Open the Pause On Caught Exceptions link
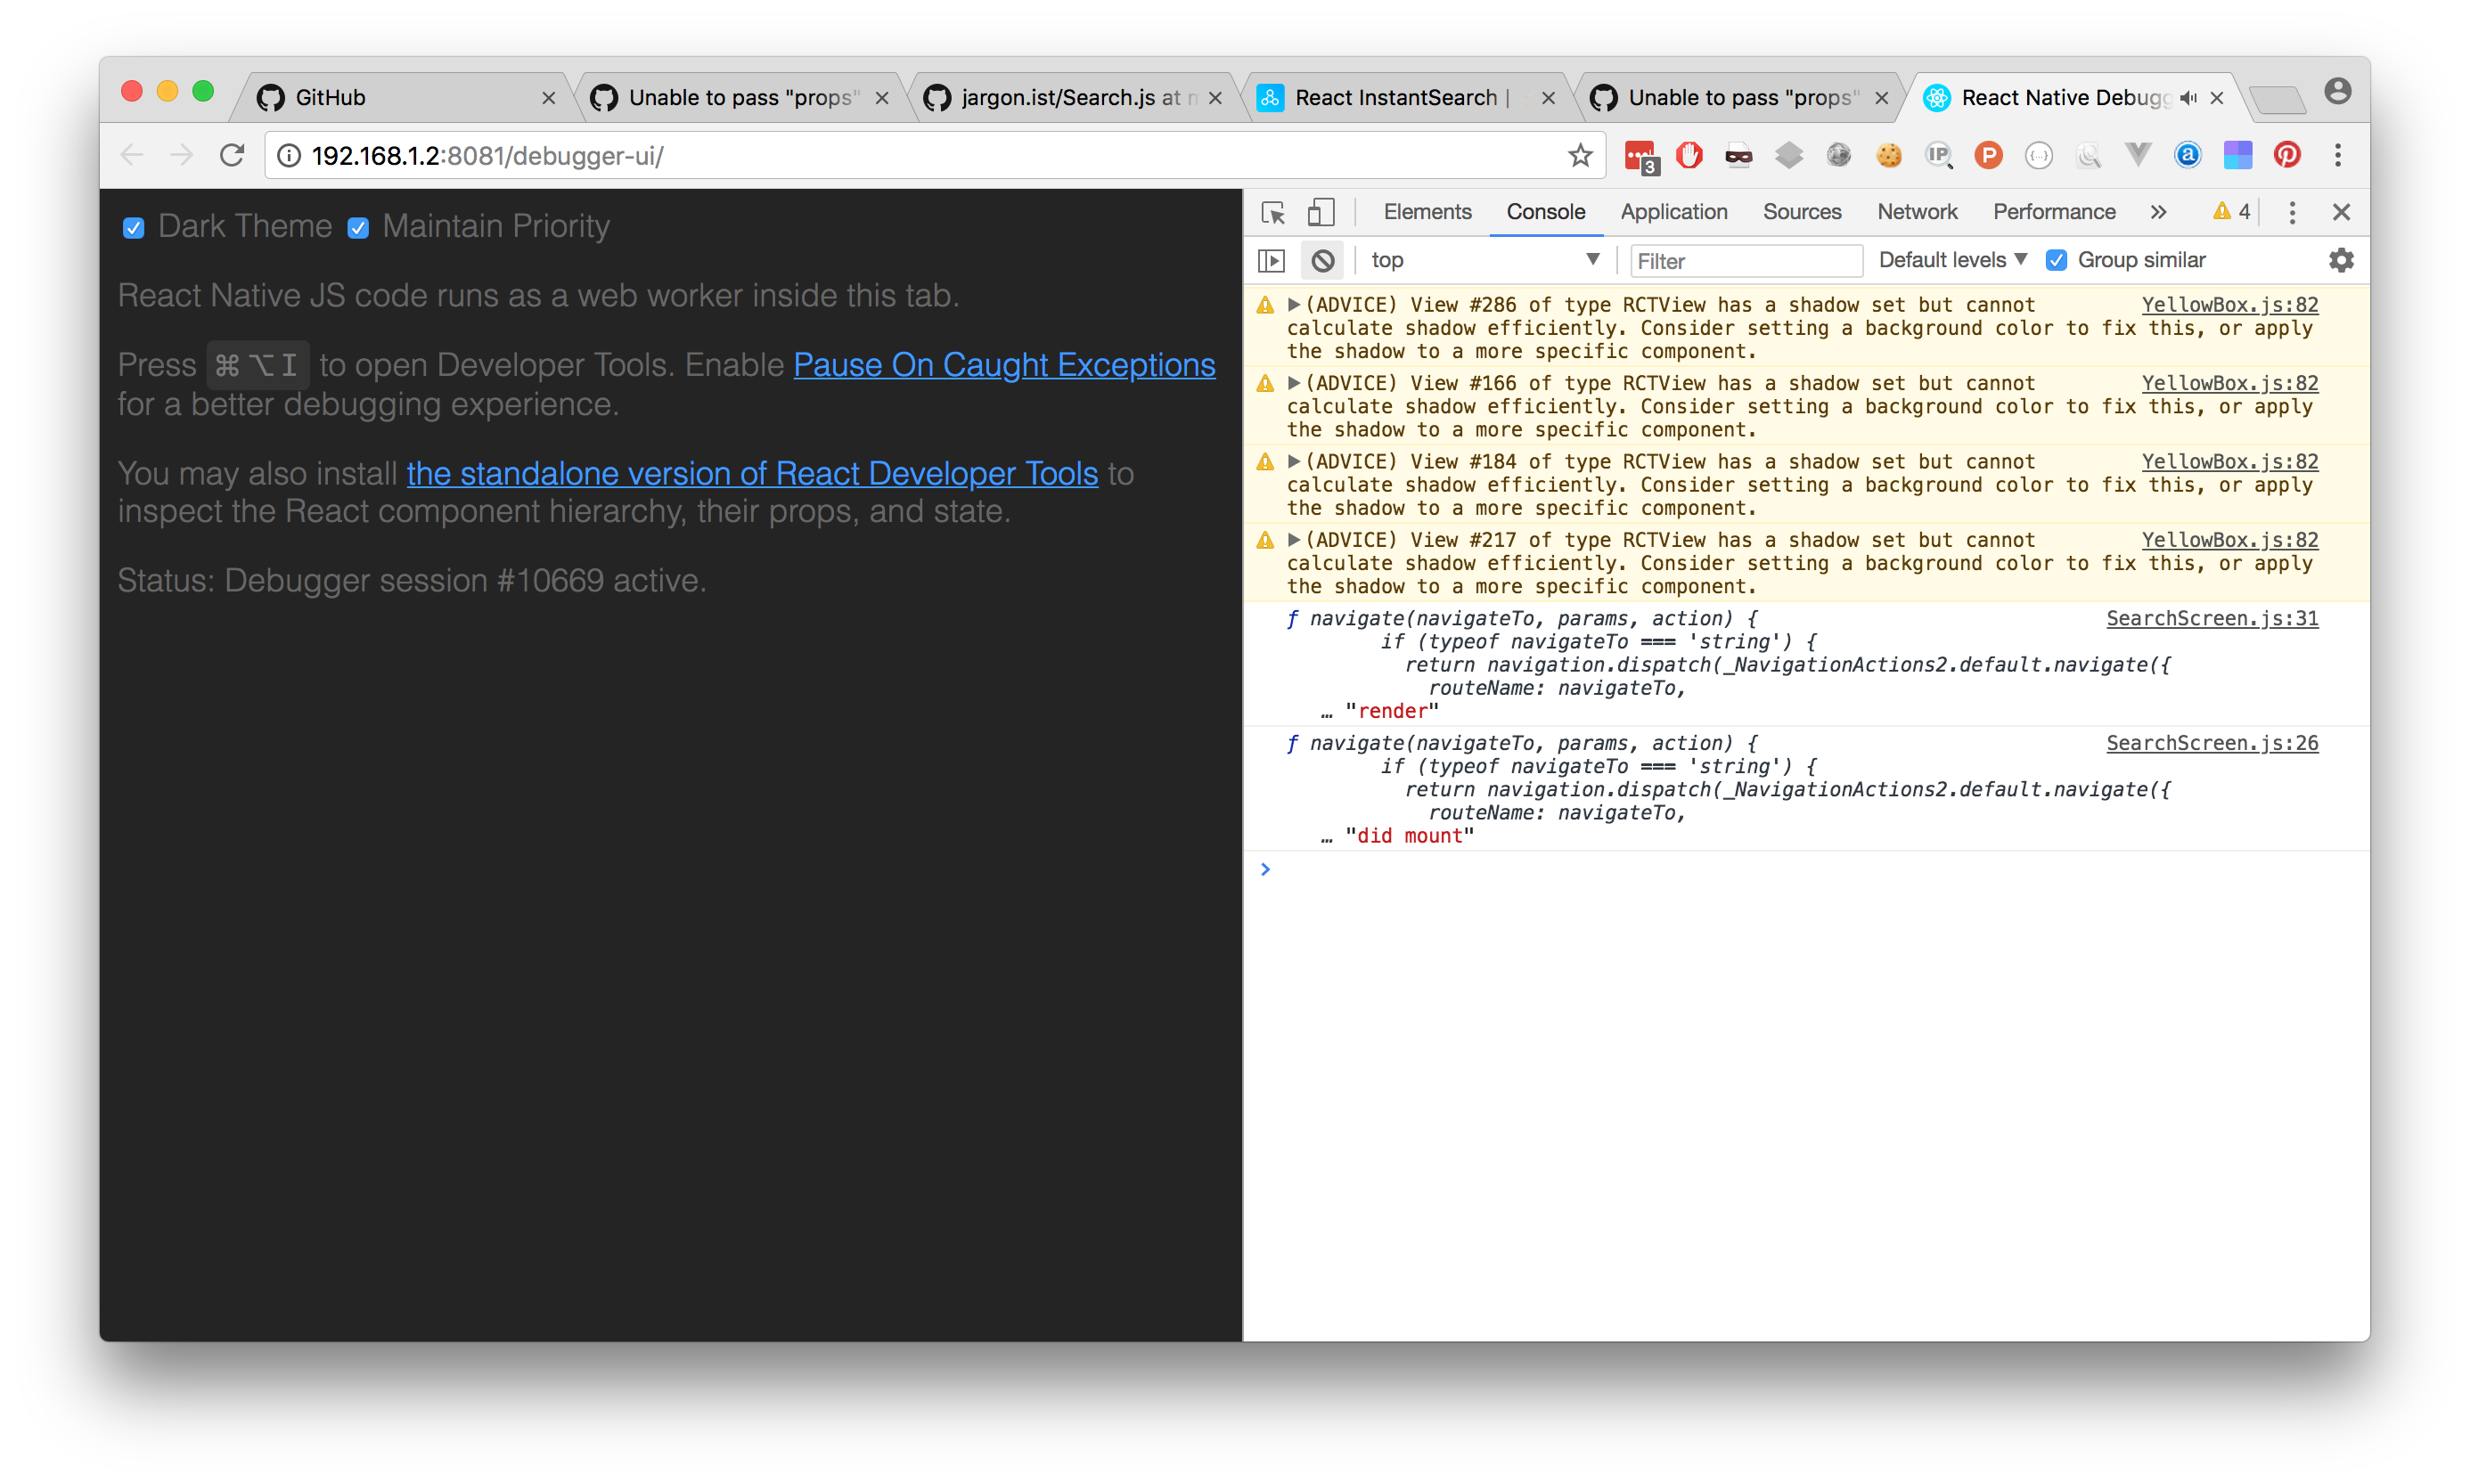This screenshot has width=2470, height=1484. (x=1004, y=365)
